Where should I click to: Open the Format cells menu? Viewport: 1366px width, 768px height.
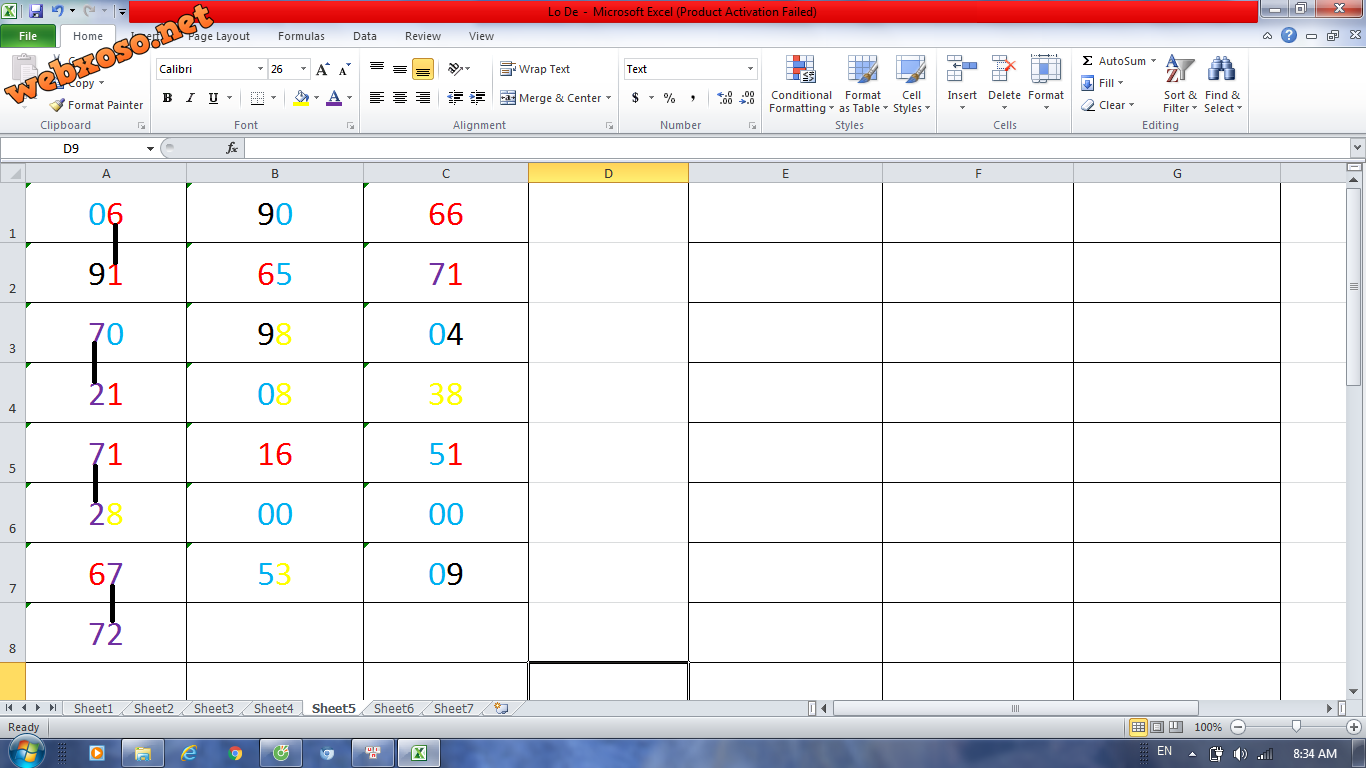(1046, 84)
